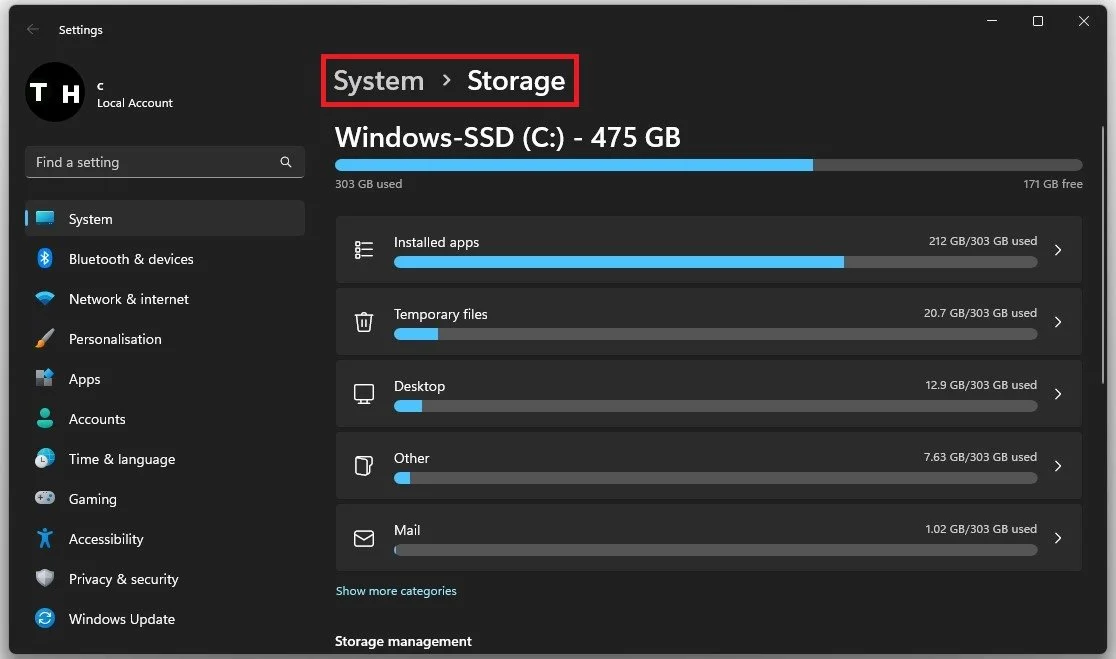This screenshot has height=659, width=1116.
Task: Go to Gaming settings
Action: (x=165, y=498)
